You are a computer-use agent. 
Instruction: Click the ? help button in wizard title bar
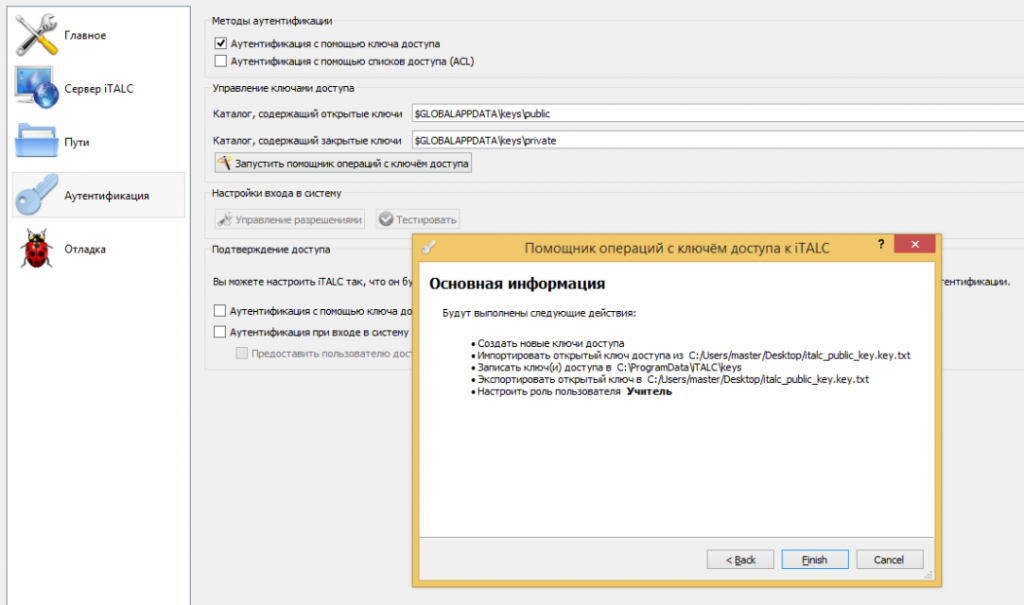click(x=881, y=244)
